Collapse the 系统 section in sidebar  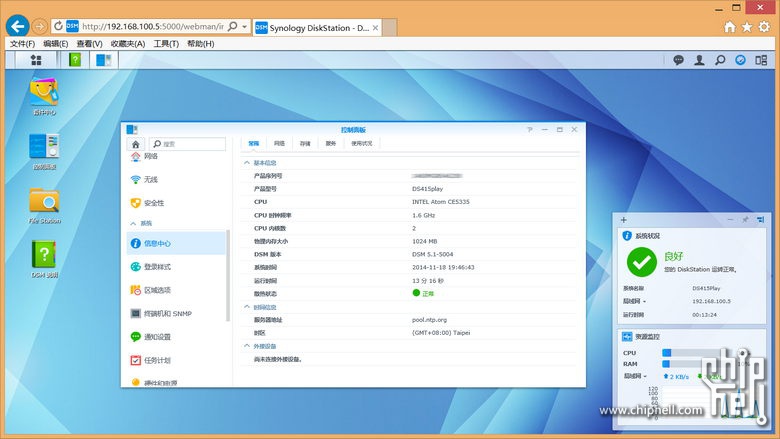(x=133, y=223)
